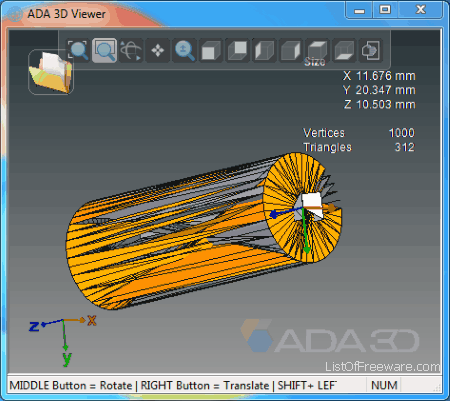Click the status bar mouse hints text
This screenshot has width=450, height=401.
(x=172, y=386)
